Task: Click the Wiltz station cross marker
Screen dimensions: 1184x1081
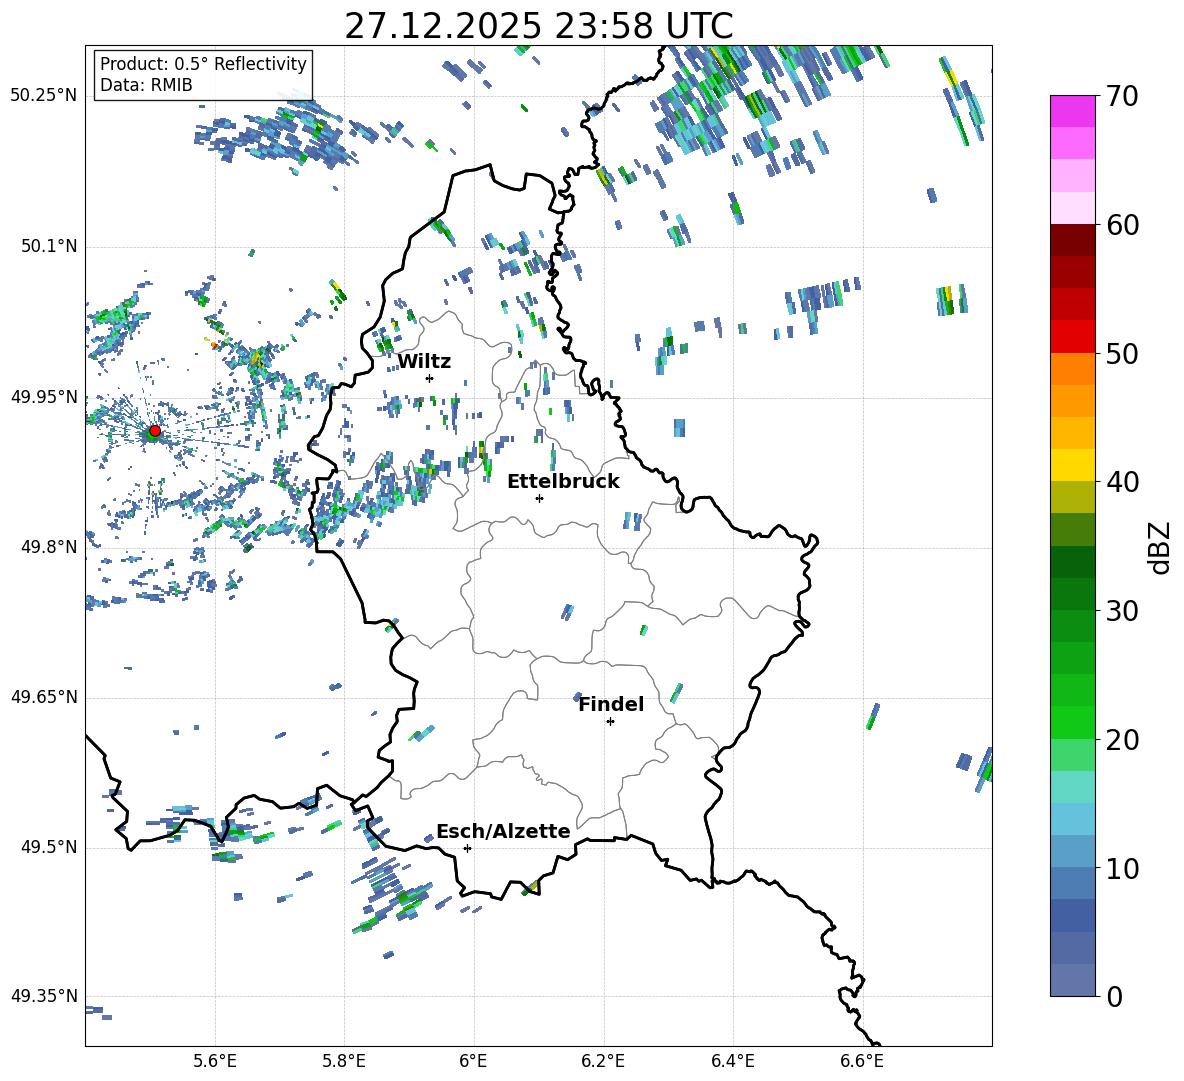Action: [429, 378]
